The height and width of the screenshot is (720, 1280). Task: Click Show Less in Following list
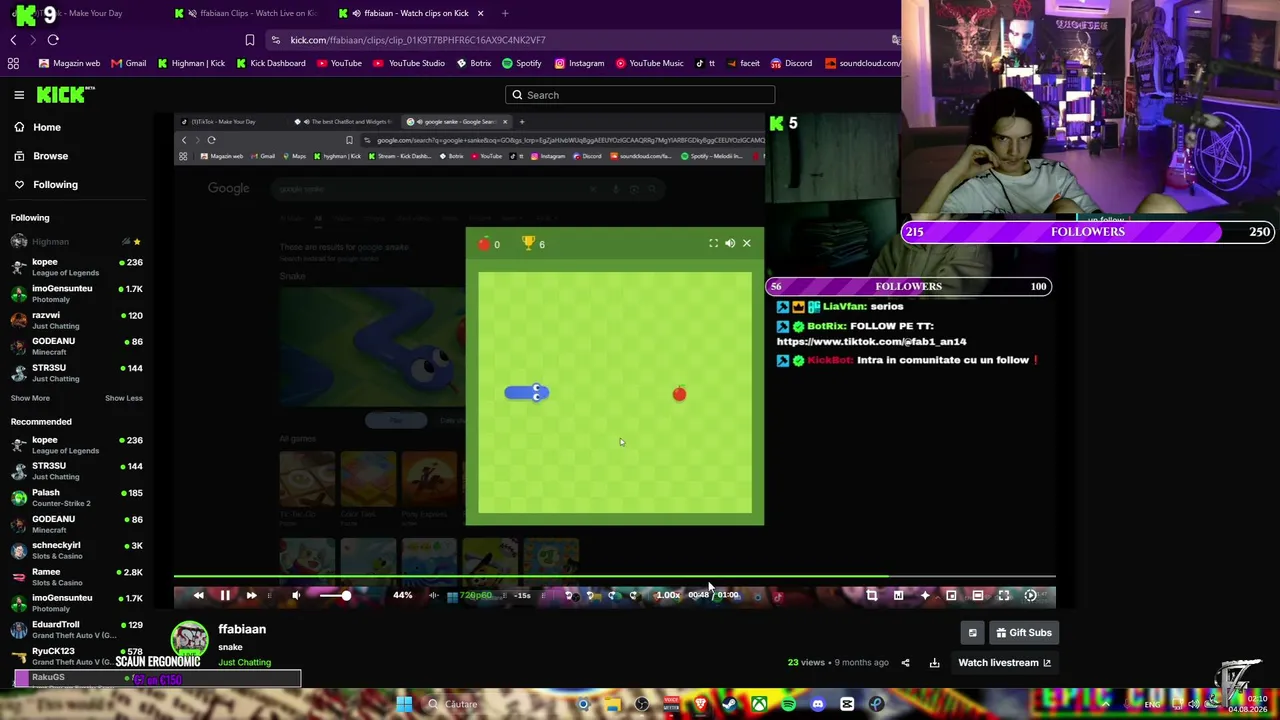coord(124,398)
